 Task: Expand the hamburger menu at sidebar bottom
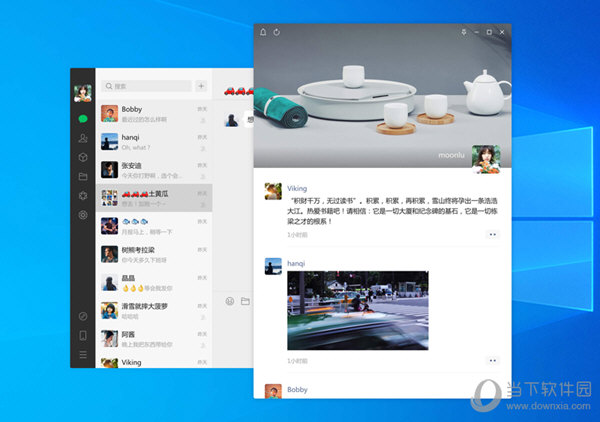pos(82,354)
